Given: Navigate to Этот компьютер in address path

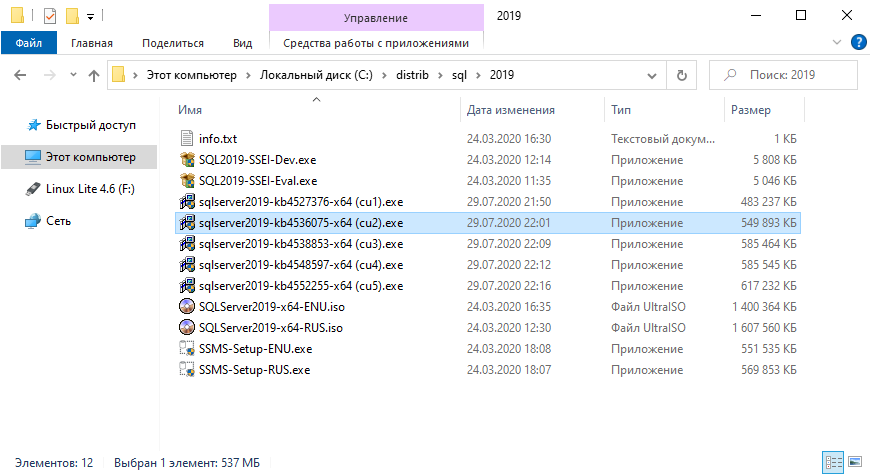Looking at the screenshot, I should 192,75.
